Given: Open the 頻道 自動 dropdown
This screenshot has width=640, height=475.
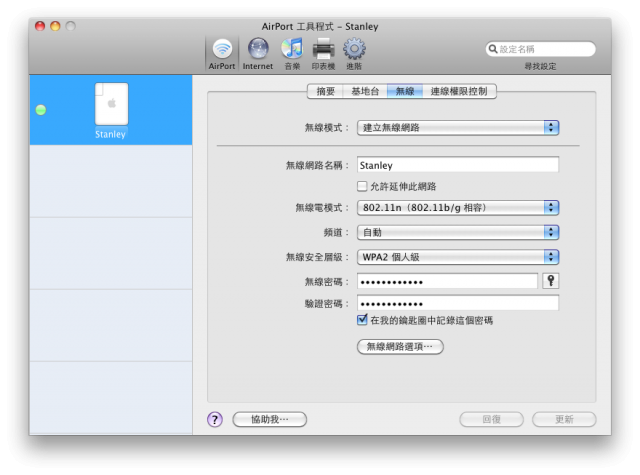Looking at the screenshot, I should point(458,233).
